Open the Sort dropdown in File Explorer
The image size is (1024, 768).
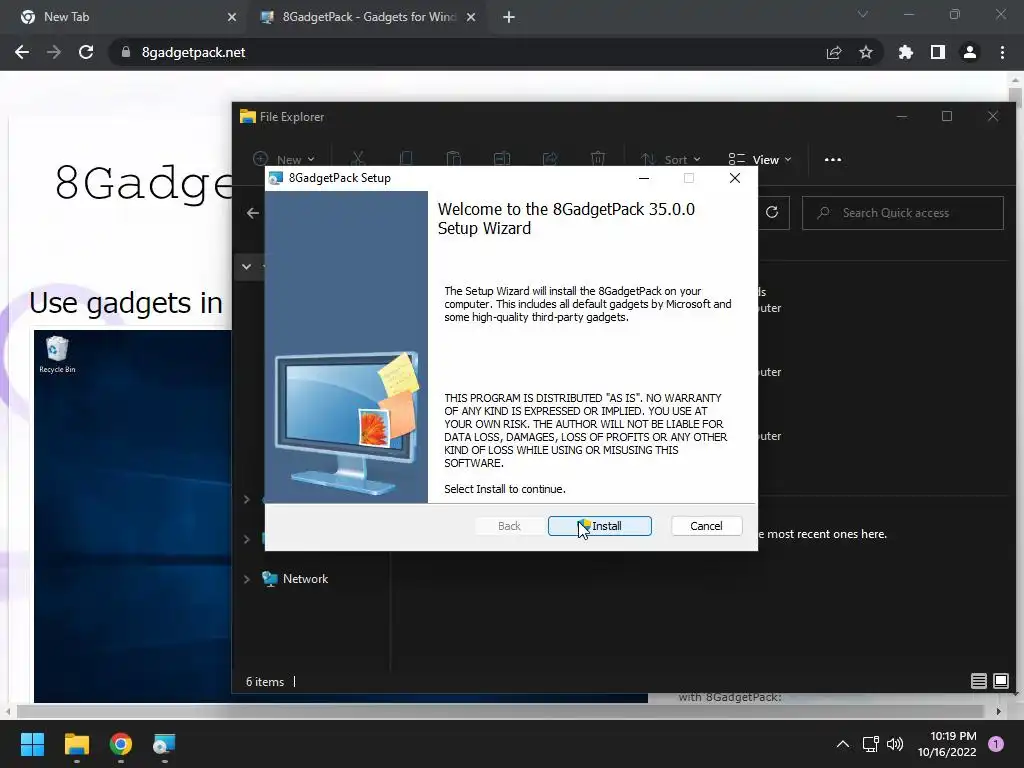click(670, 159)
